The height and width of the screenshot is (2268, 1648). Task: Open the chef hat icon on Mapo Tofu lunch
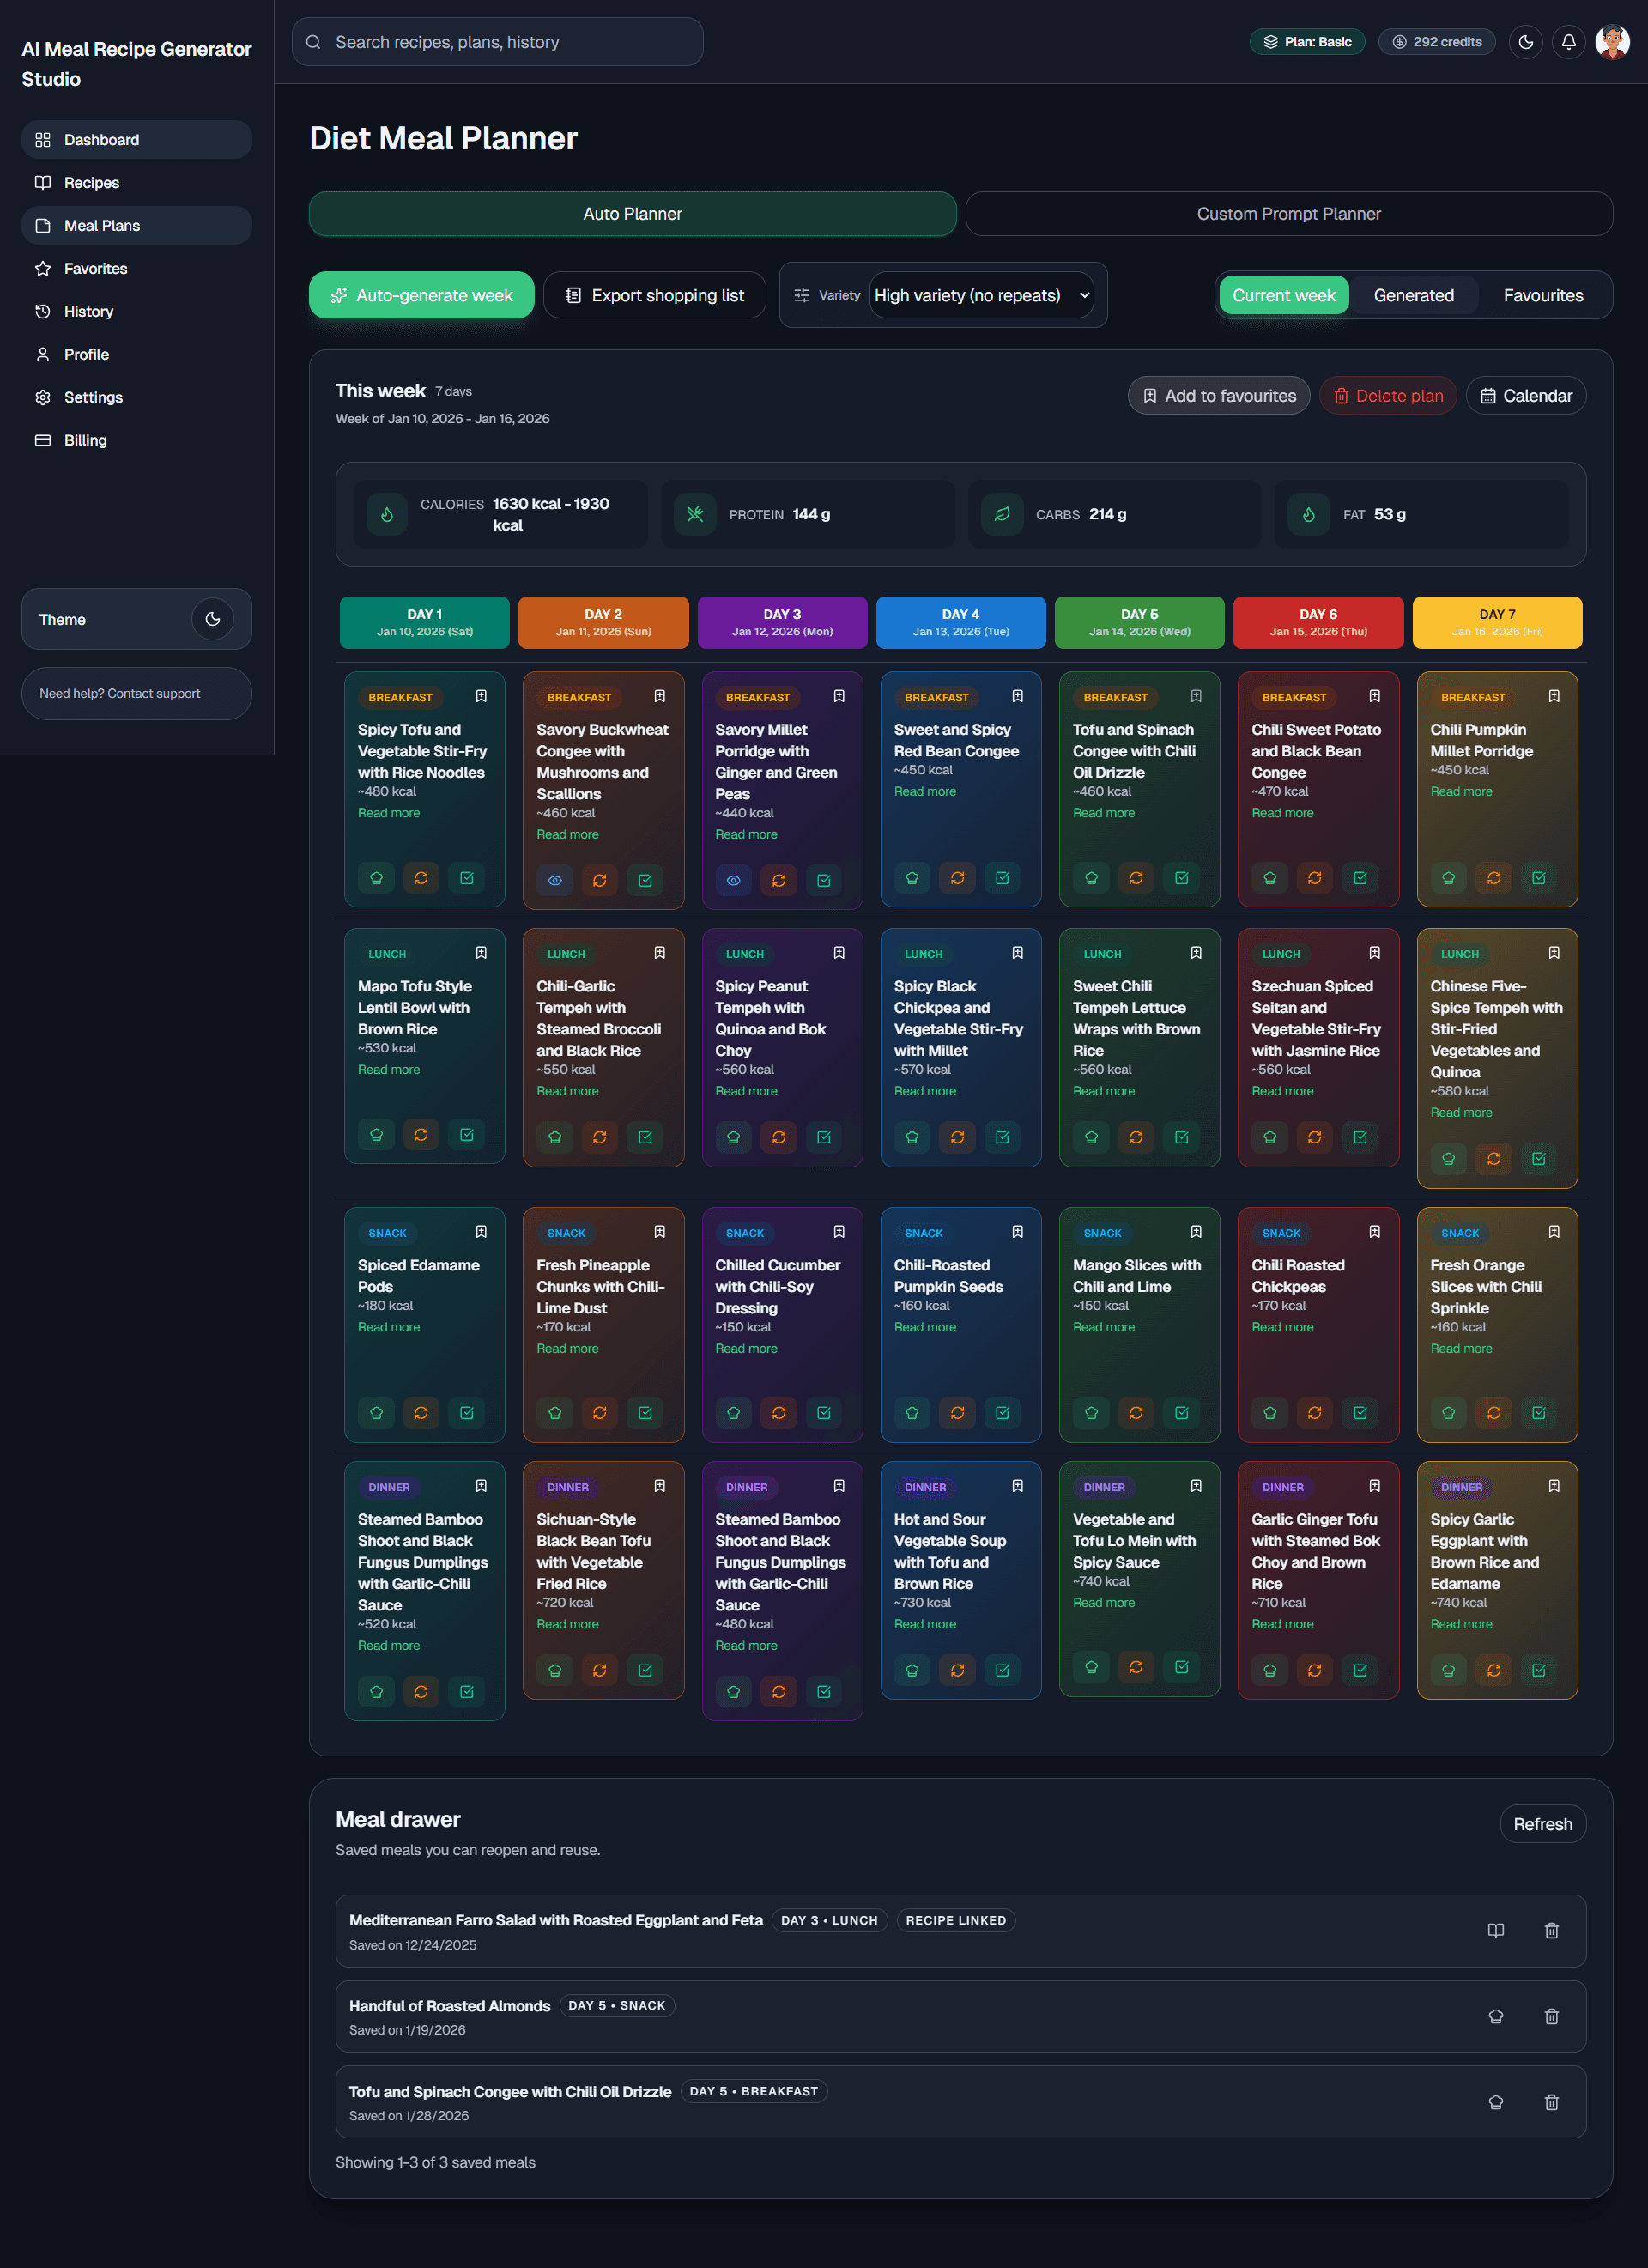[376, 1135]
